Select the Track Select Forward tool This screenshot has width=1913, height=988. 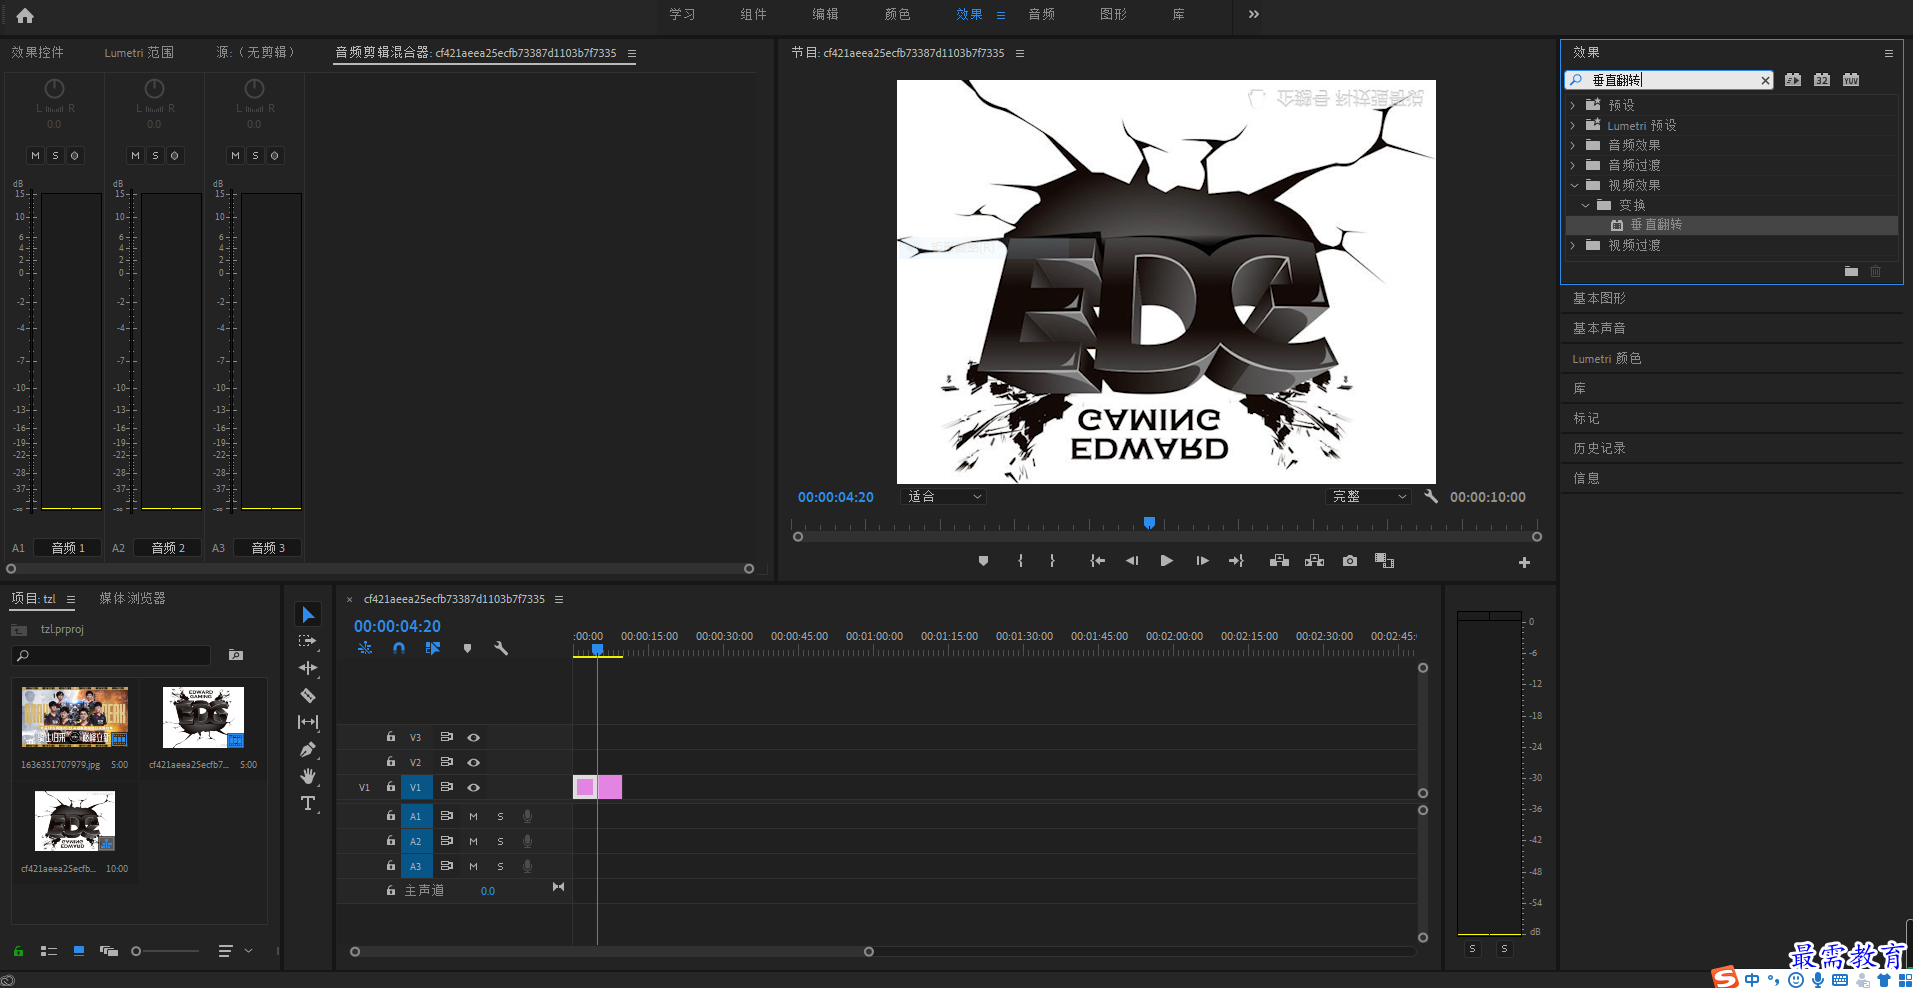[x=308, y=641]
